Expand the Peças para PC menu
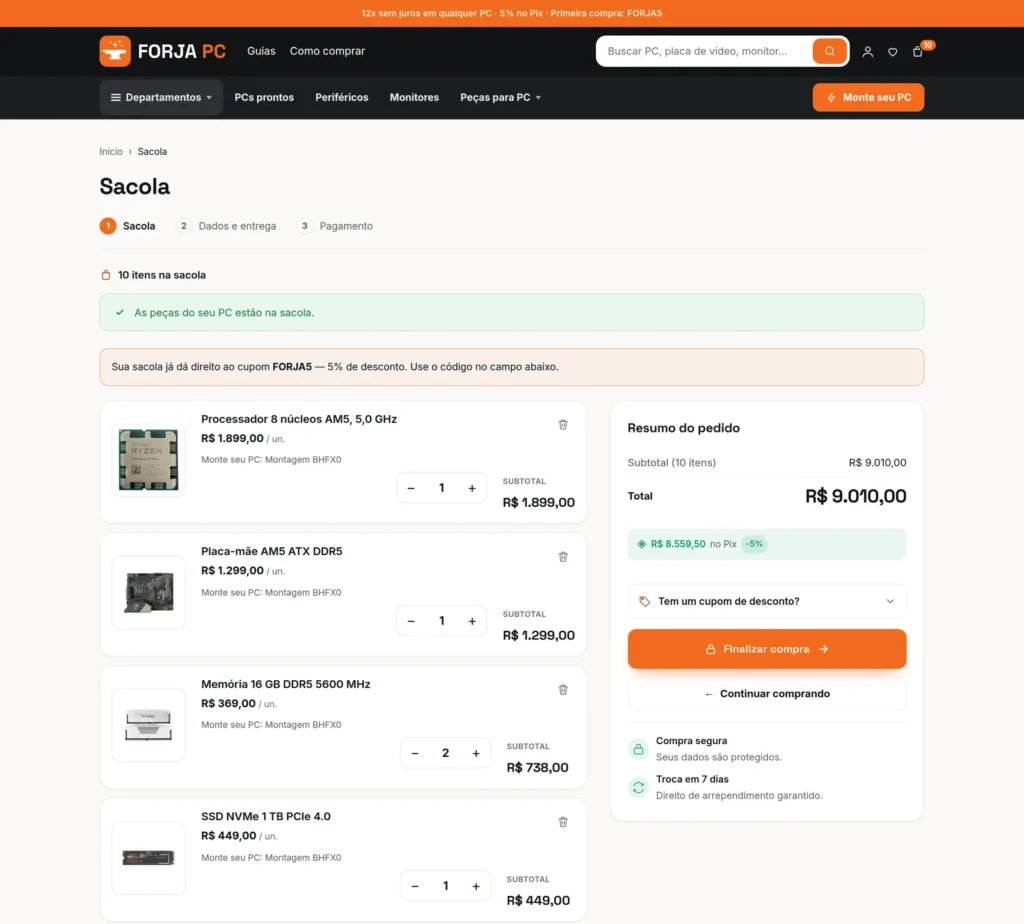1024x924 pixels. (x=500, y=97)
